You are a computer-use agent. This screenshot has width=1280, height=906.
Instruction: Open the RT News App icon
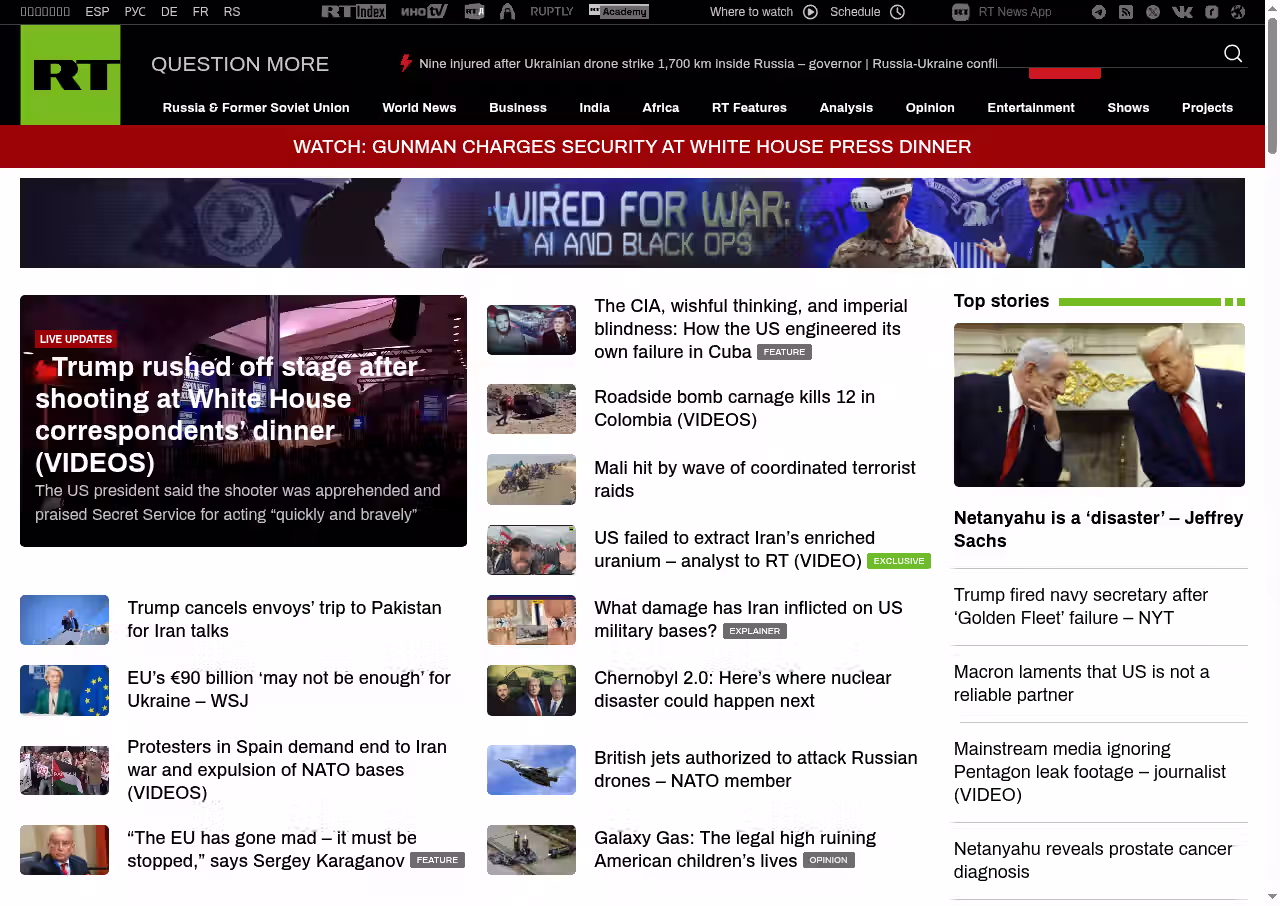point(961,12)
